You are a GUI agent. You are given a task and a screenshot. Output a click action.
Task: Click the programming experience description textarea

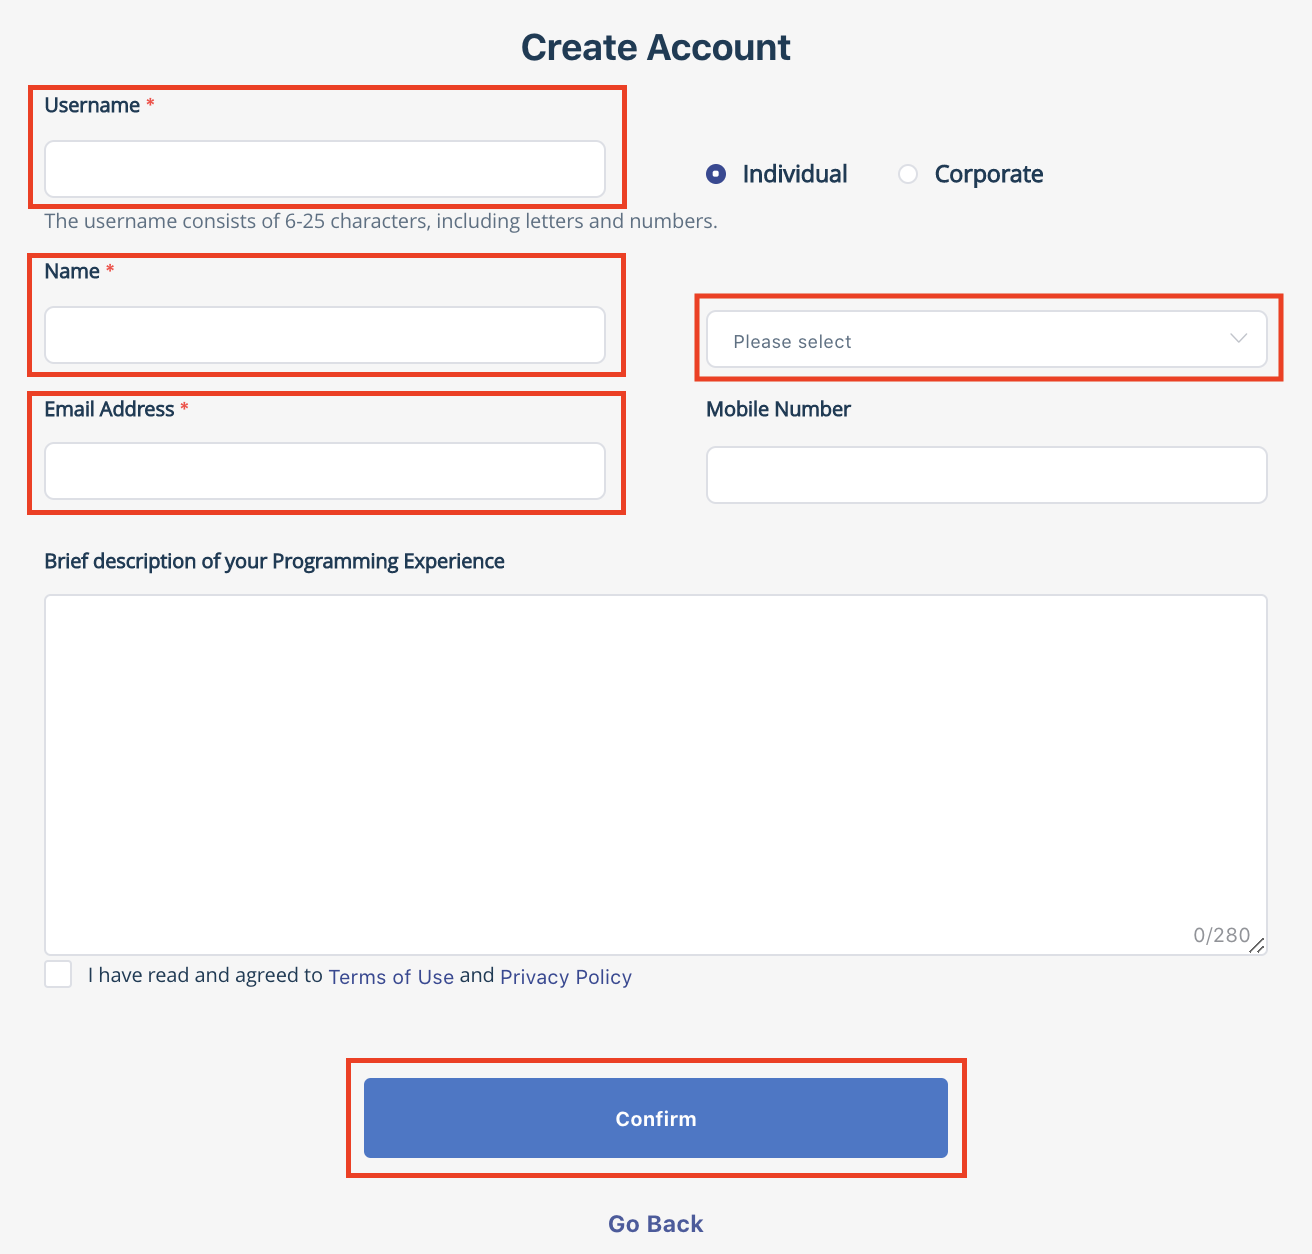(x=655, y=770)
